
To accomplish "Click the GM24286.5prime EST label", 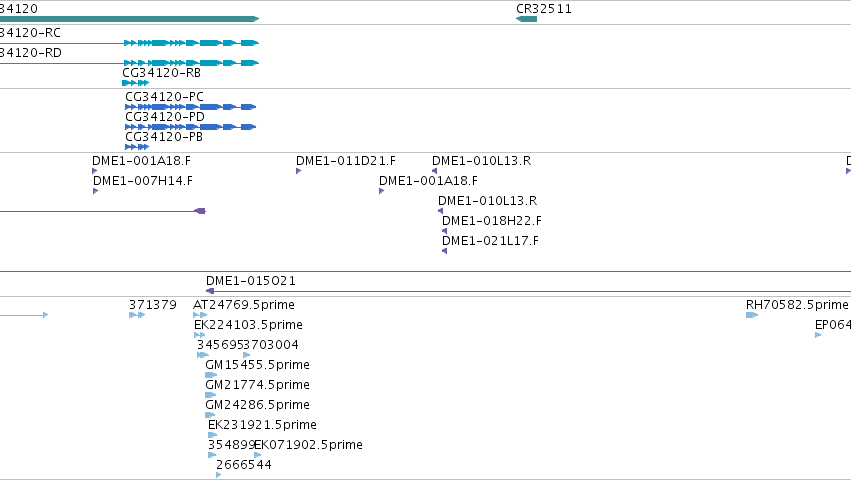I will 258,405.
